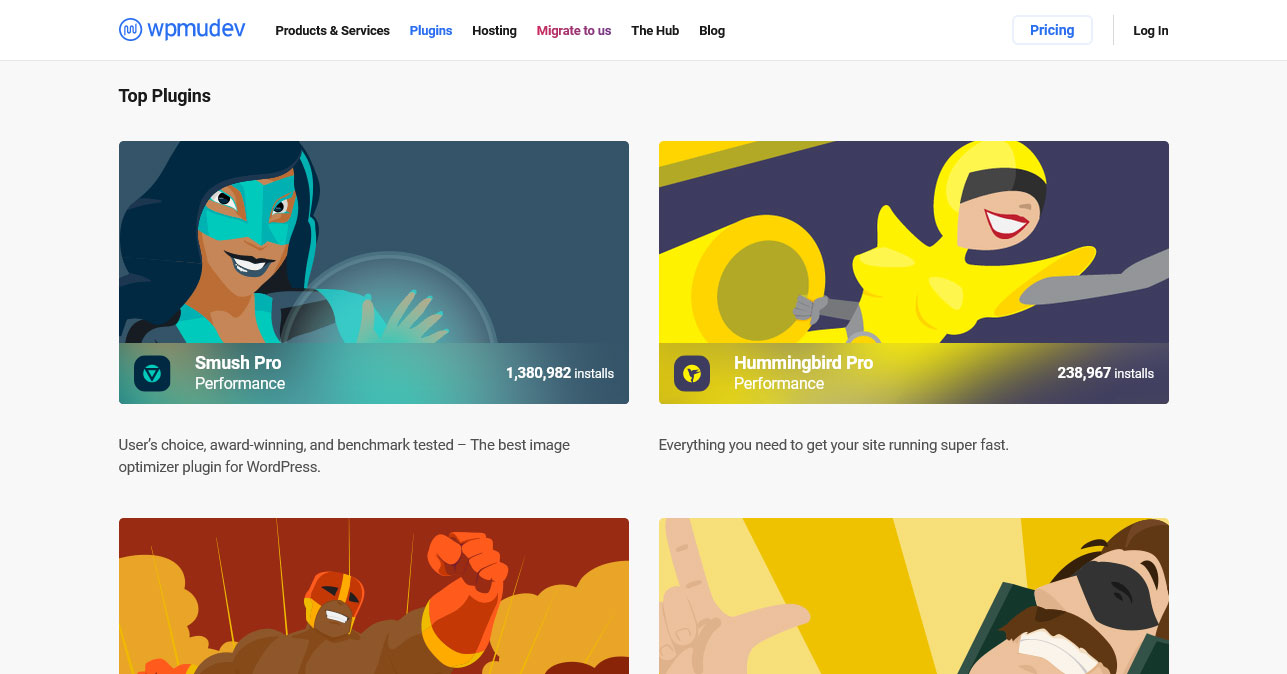The height and width of the screenshot is (674, 1287).
Task: Click the WPMU DEV logo icon
Action: 130,30
